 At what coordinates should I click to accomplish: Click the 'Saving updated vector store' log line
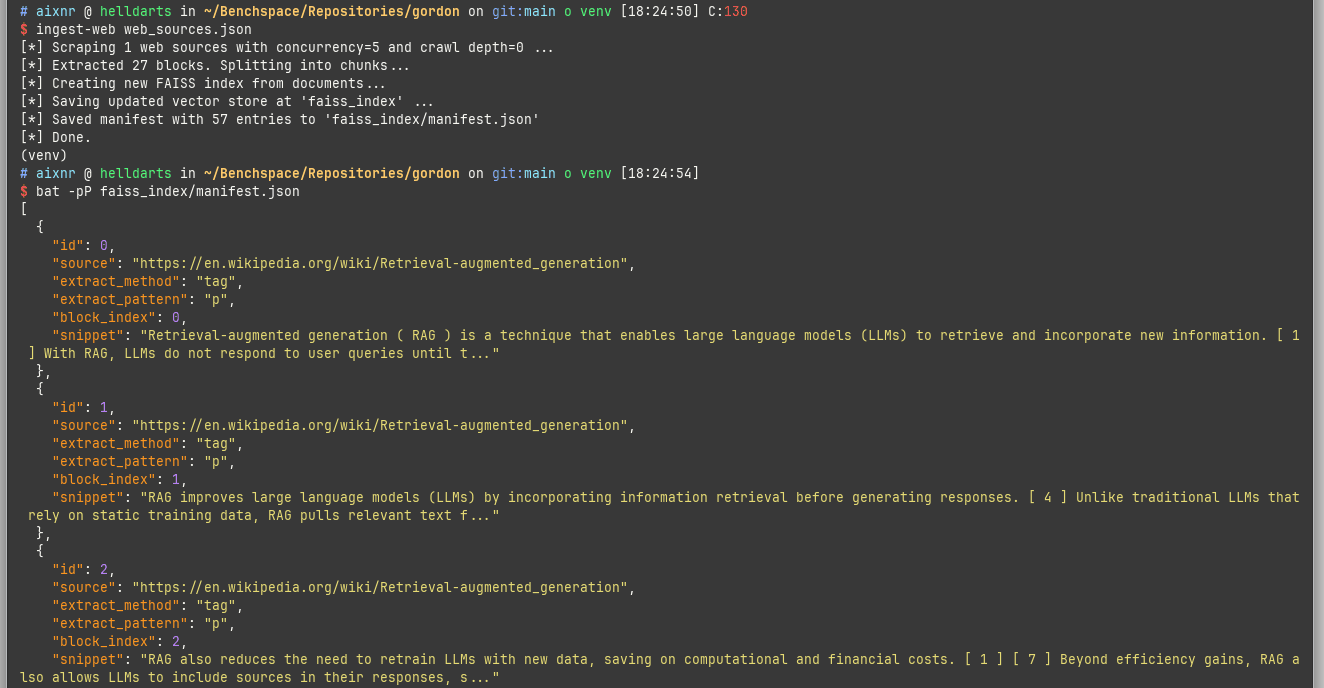coord(227,102)
